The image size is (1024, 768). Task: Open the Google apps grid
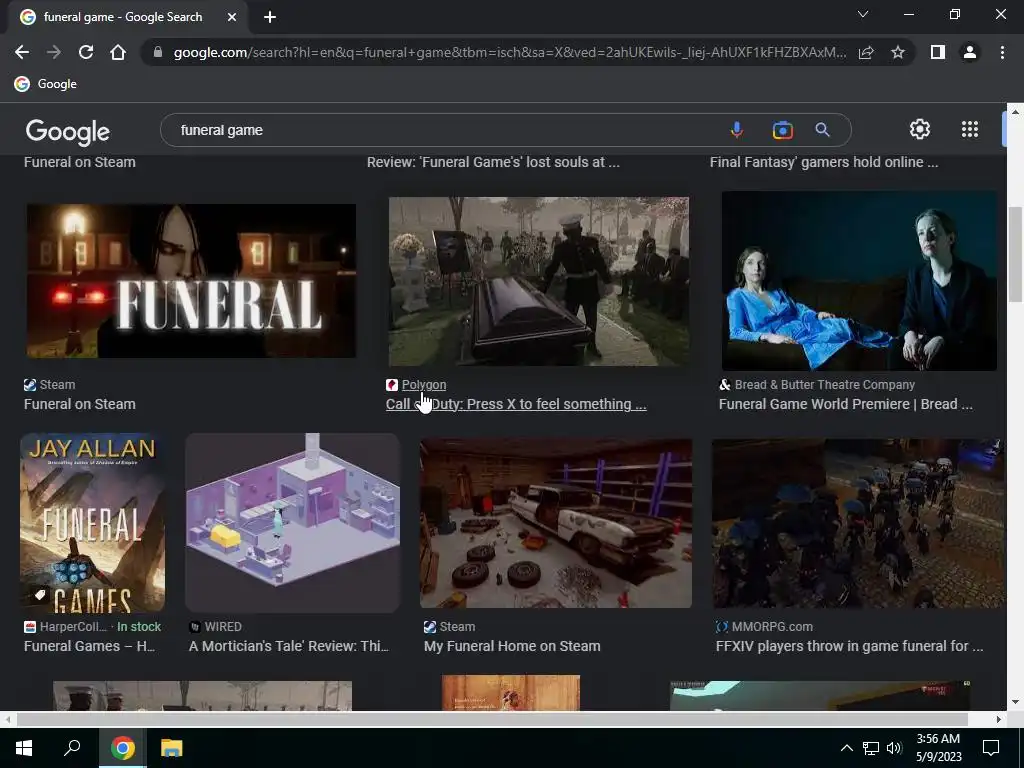pos(970,129)
